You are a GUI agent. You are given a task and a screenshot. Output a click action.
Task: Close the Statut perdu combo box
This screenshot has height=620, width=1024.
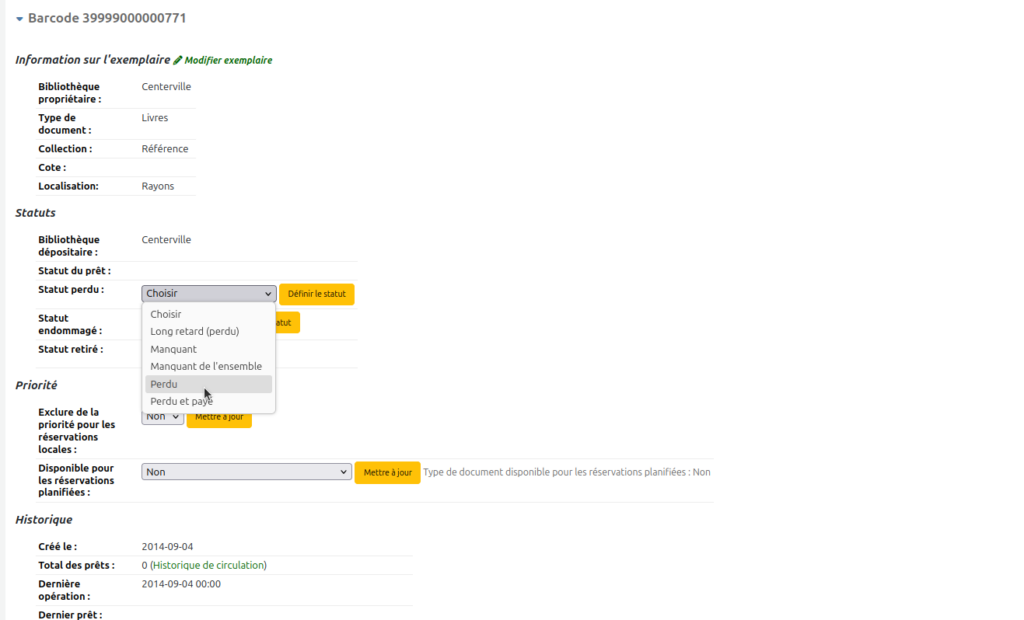pos(208,294)
